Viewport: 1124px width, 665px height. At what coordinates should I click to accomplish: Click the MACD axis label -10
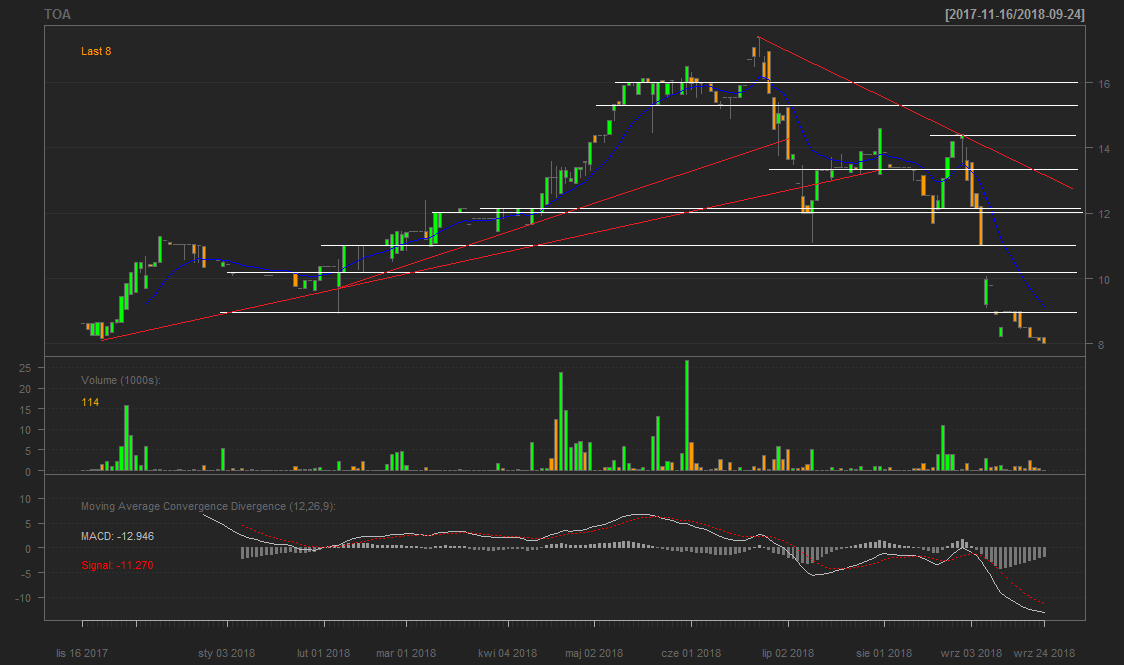pyautogui.click(x=24, y=598)
